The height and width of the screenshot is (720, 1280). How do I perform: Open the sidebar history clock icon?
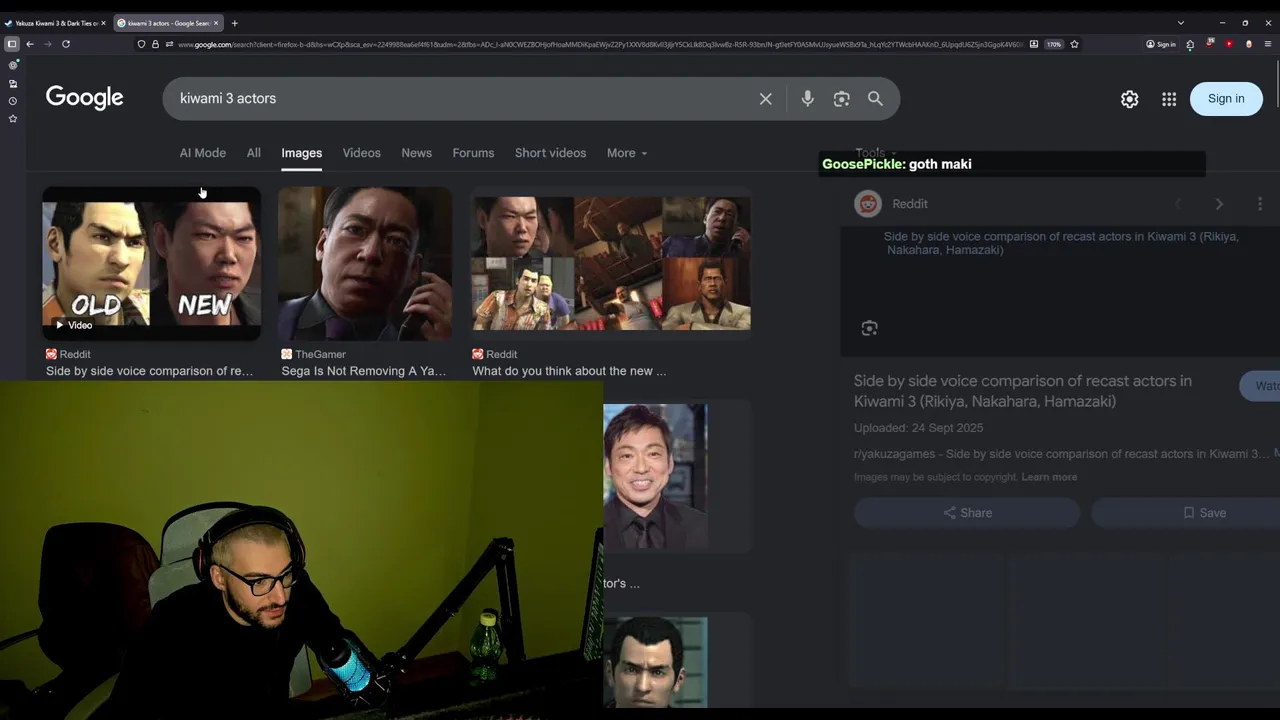(x=13, y=101)
